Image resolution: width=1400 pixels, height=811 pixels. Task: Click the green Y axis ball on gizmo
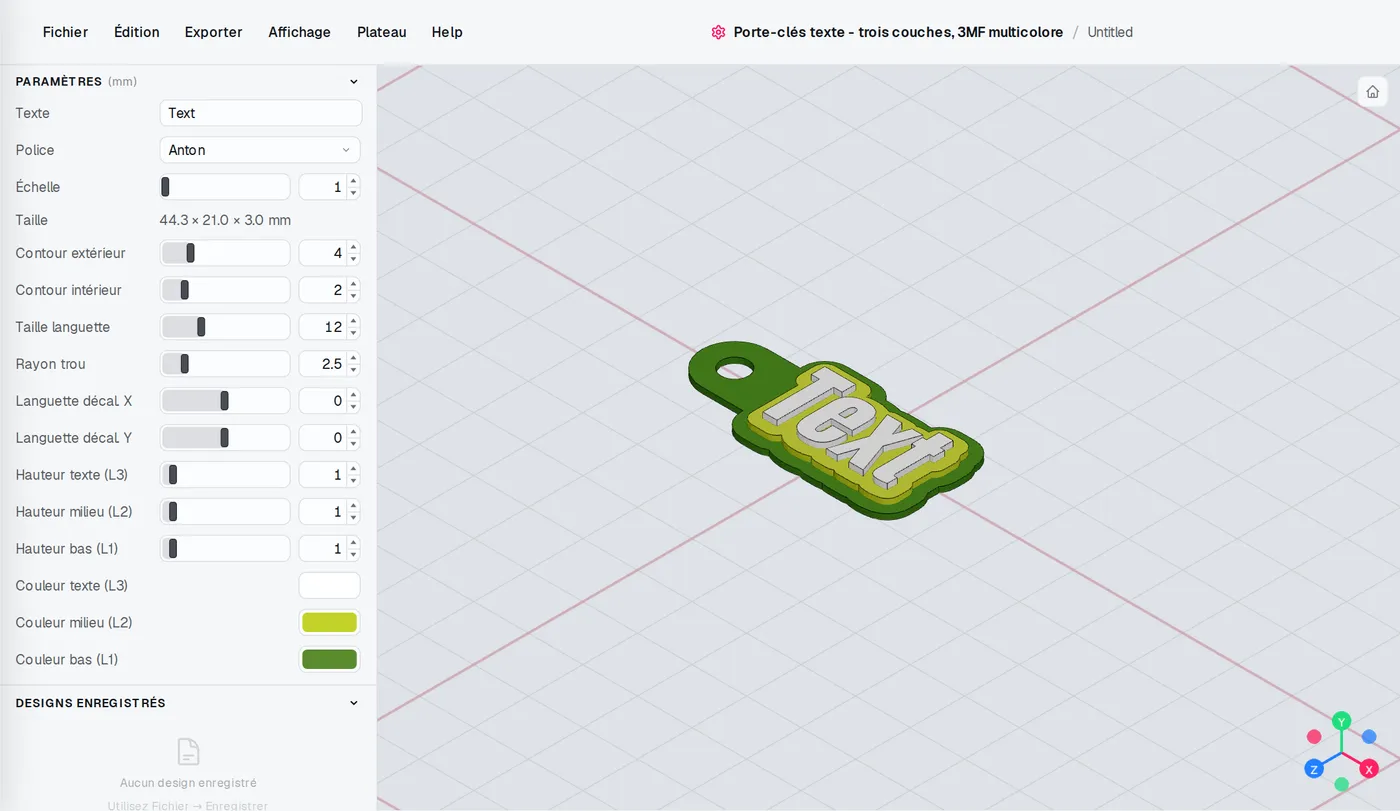[x=1342, y=720]
